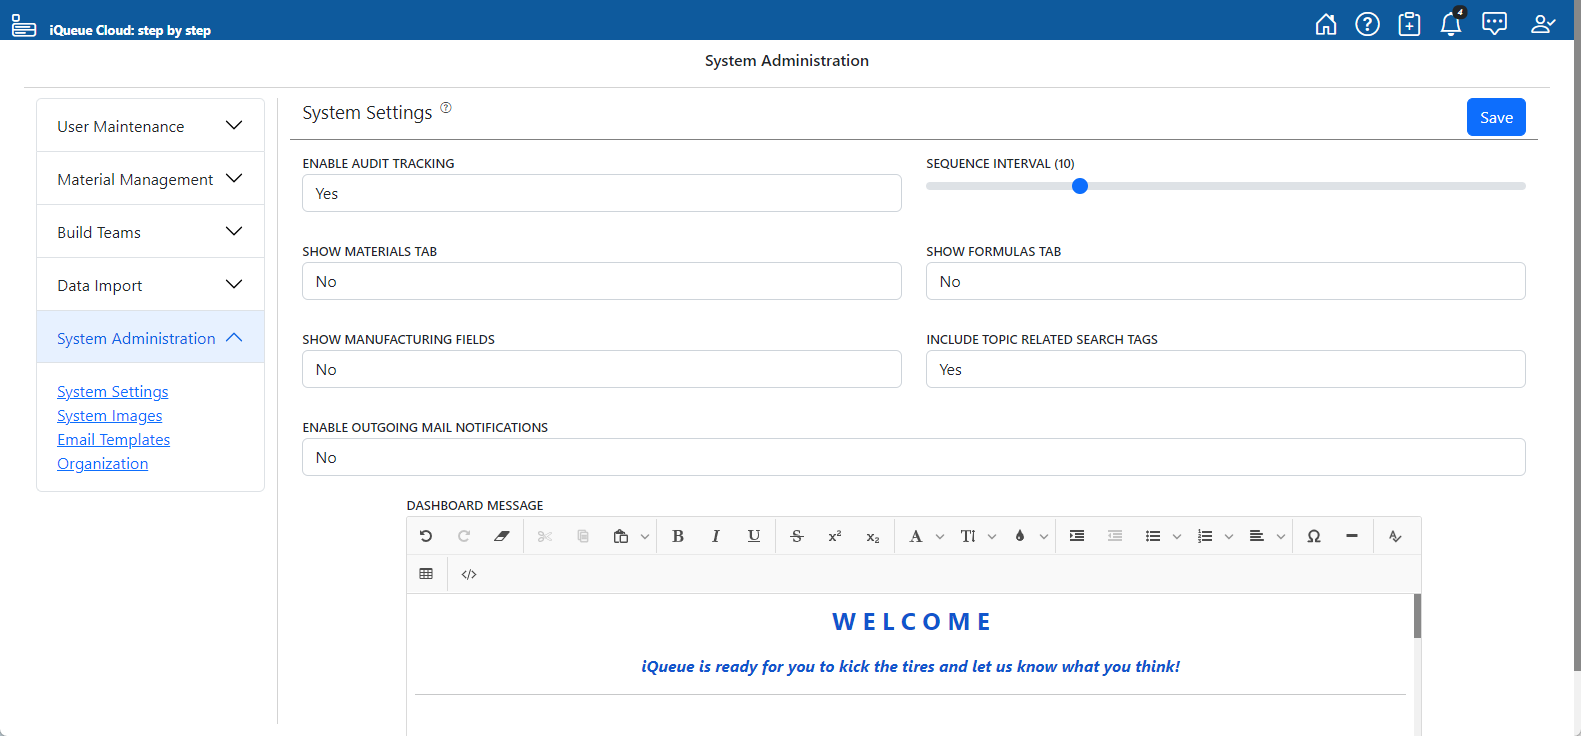
Task: Toggle underline formatting
Action: coord(754,536)
